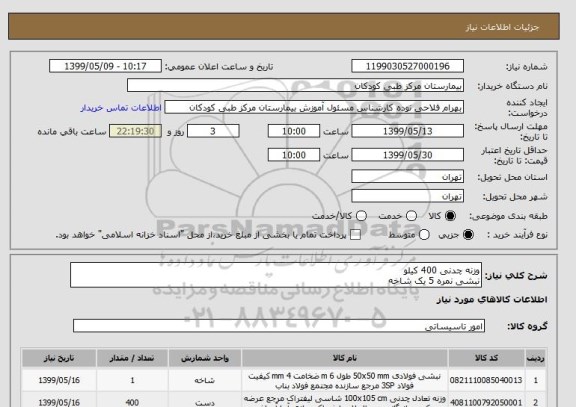Select the متوسط purchase type radio

tap(424, 235)
